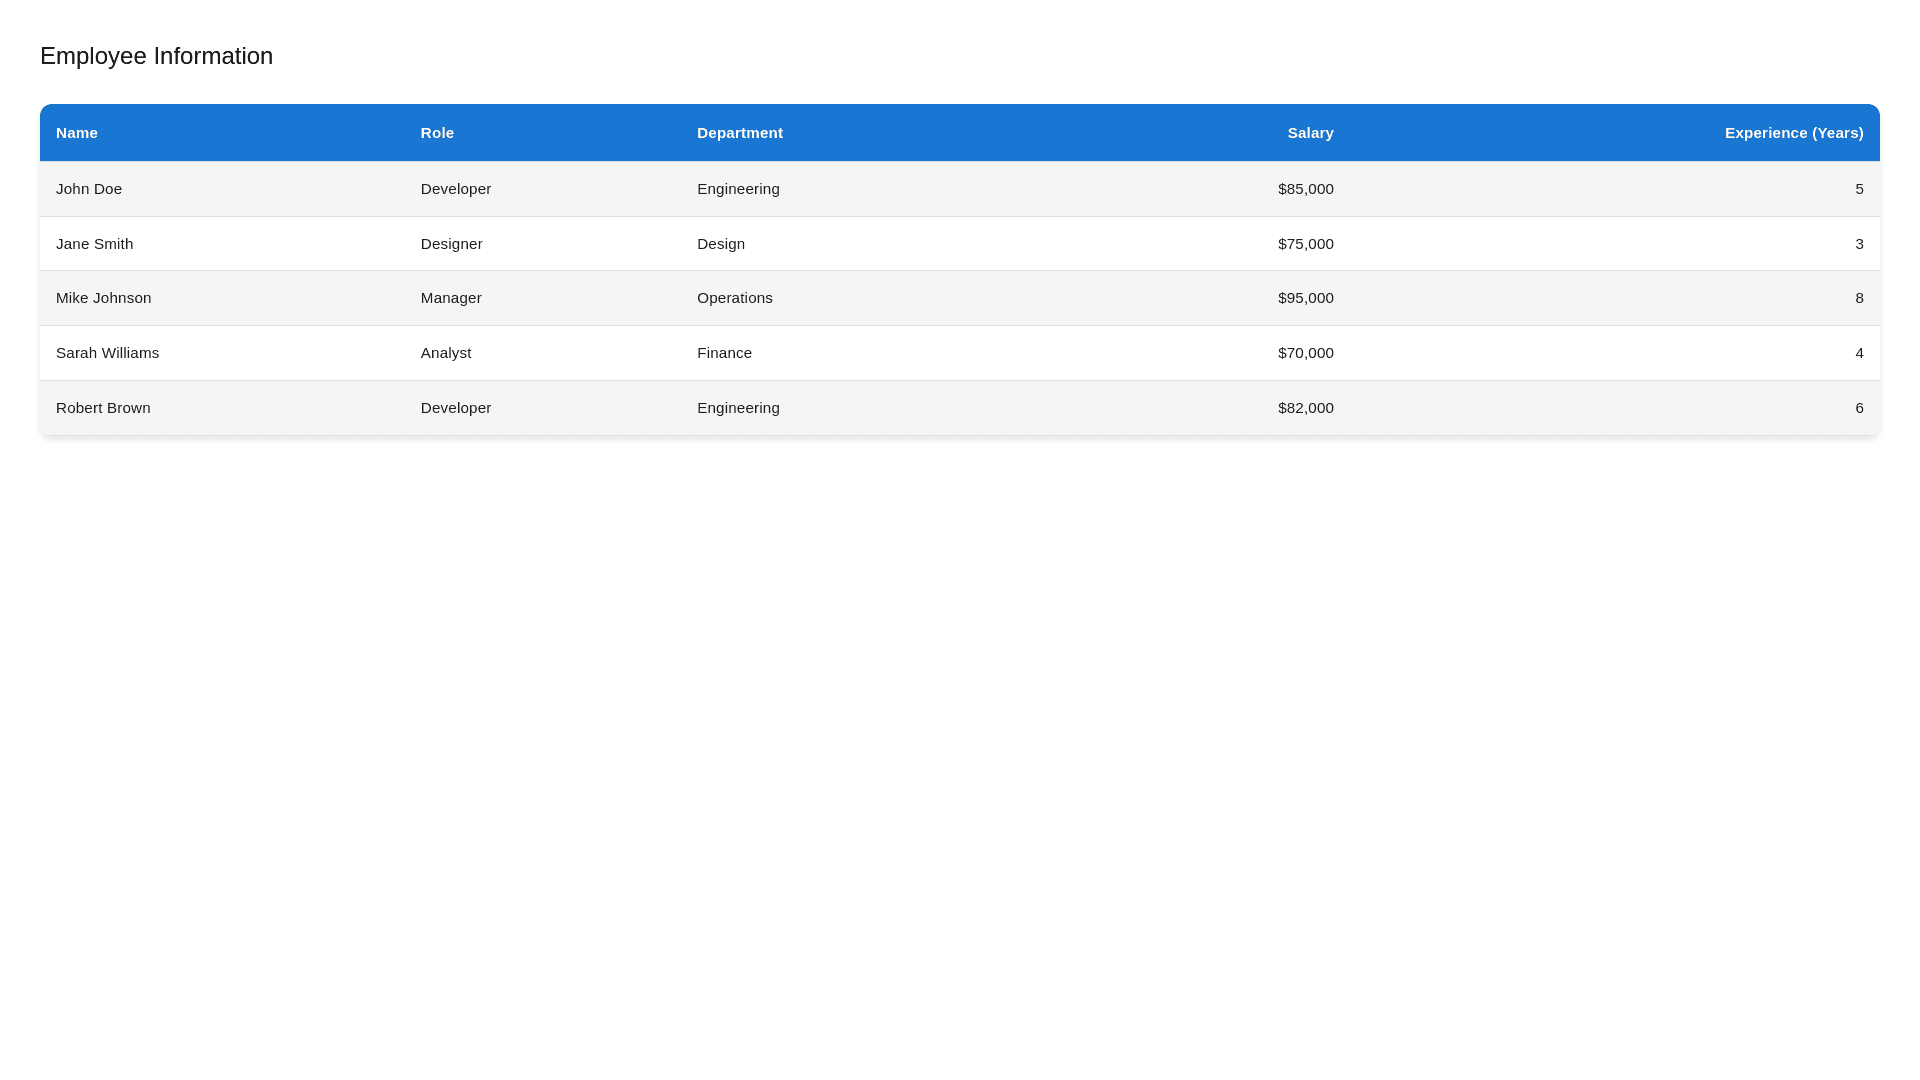Click the Salary column header
1920x1080 pixels.
pos(1309,133)
